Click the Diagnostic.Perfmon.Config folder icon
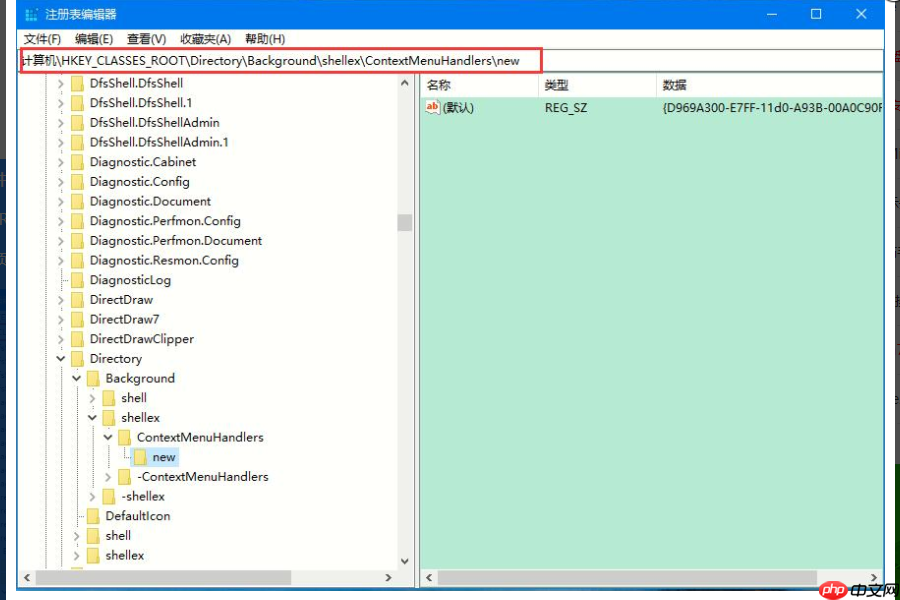This screenshot has height=600, width=900. point(77,221)
